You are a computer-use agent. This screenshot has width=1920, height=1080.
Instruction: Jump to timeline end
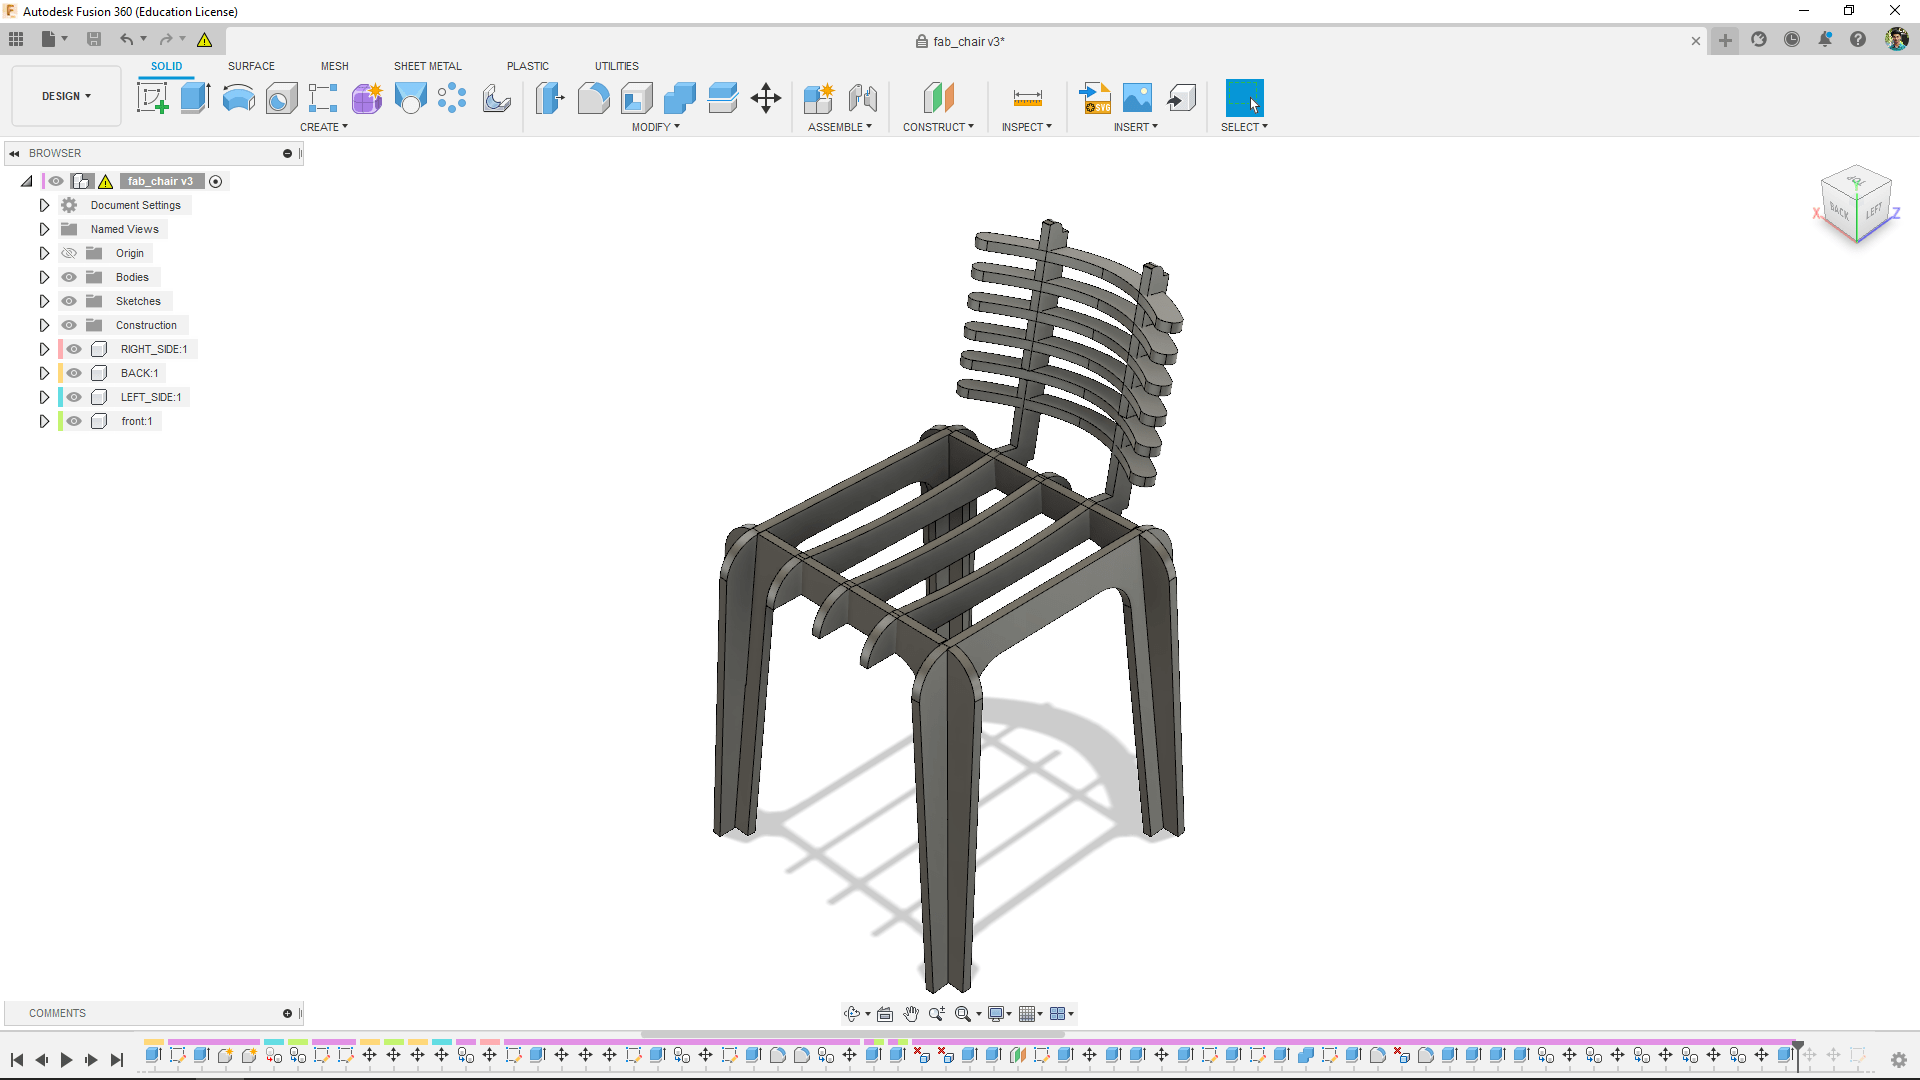click(x=117, y=1060)
